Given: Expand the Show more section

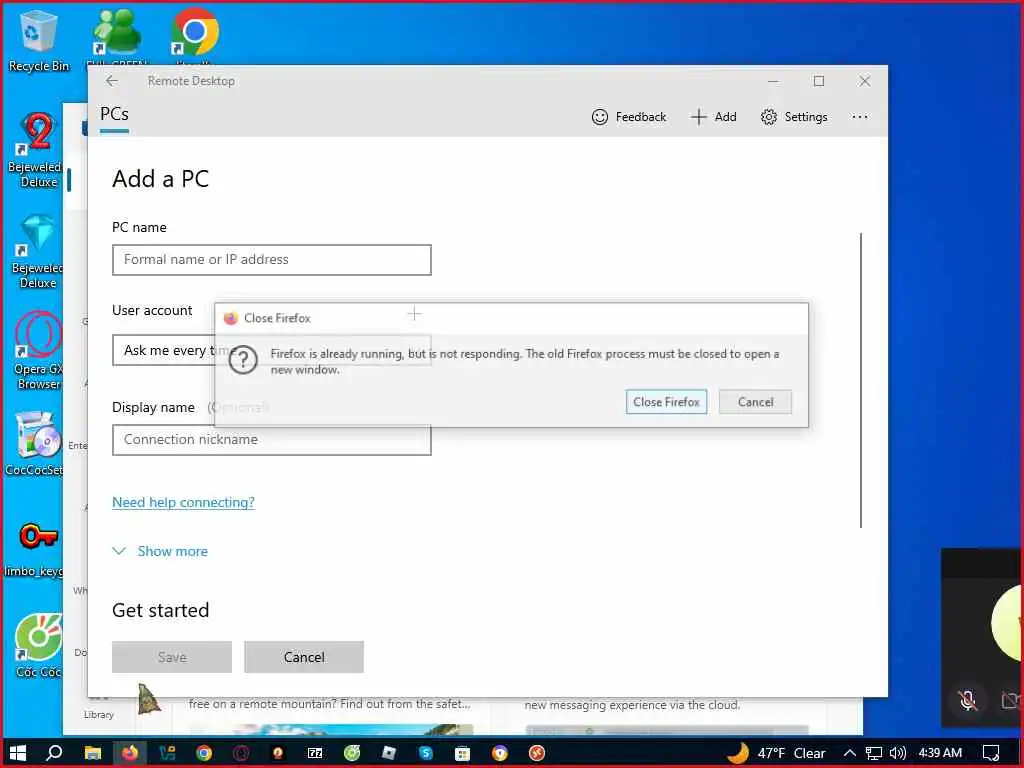Looking at the screenshot, I should tap(160, 551).
